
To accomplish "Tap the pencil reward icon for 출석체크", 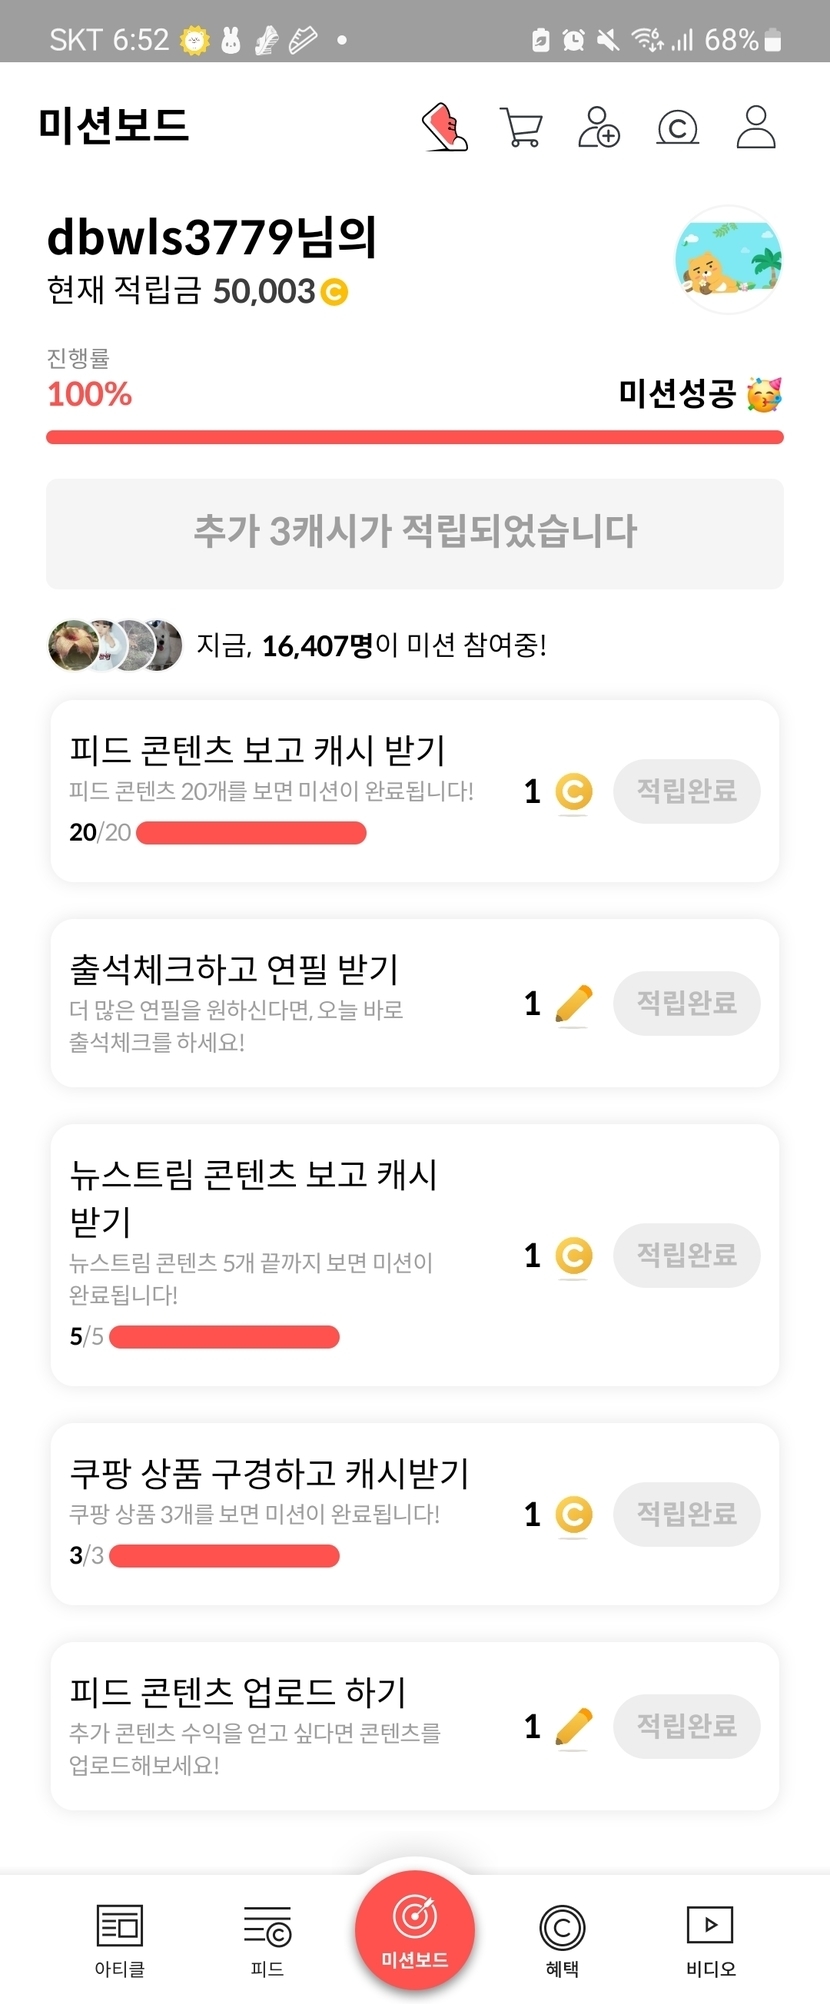I will click(573, 1003).
